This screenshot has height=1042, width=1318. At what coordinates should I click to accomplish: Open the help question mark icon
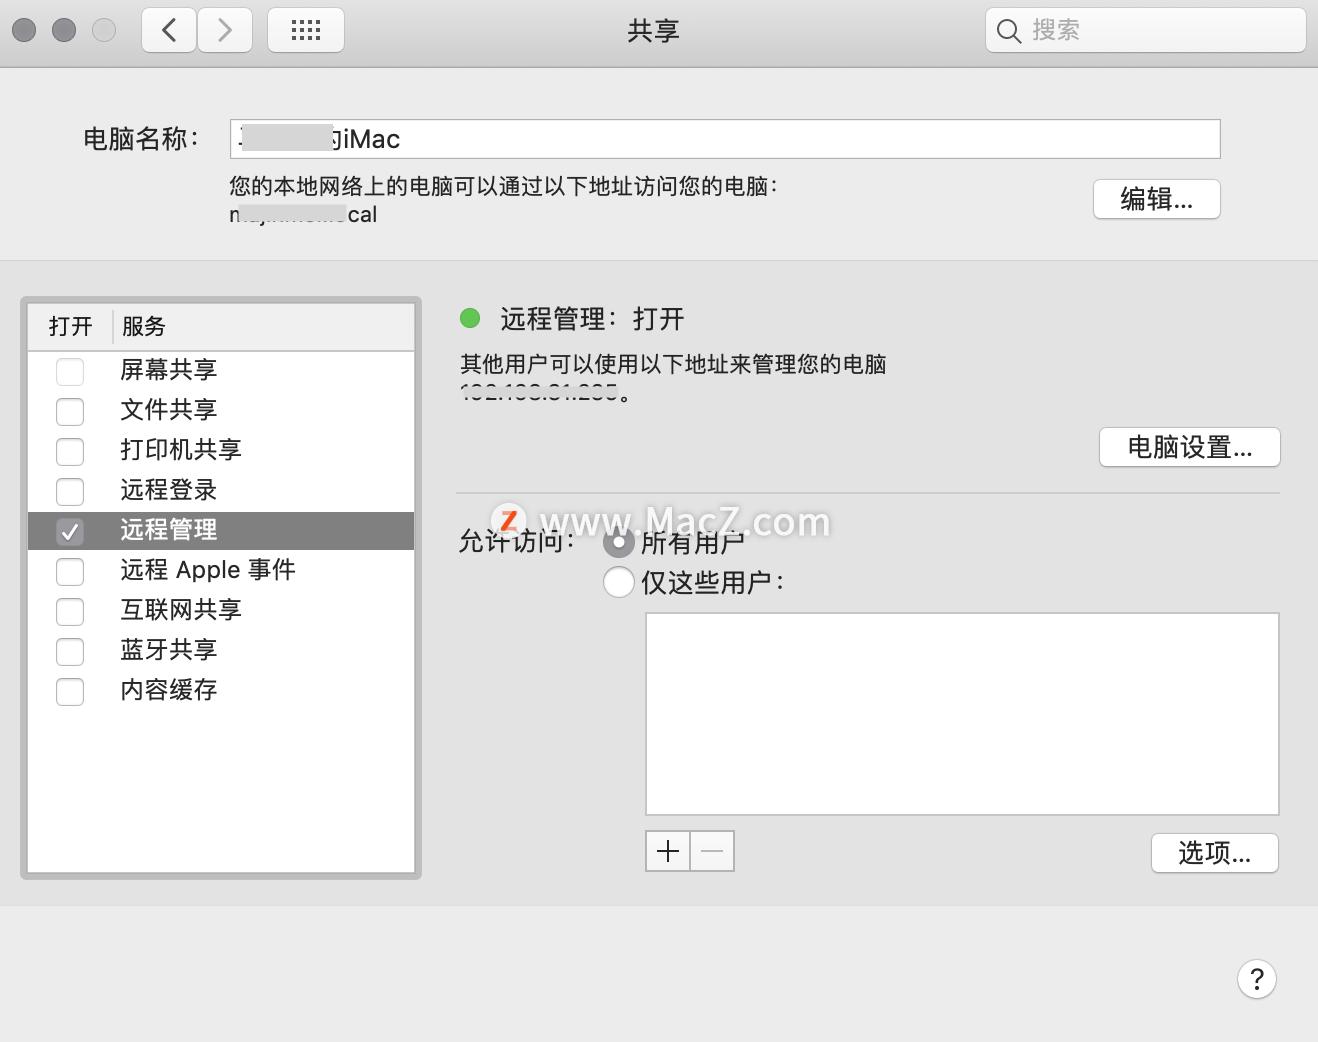[x=1257, y=980]
